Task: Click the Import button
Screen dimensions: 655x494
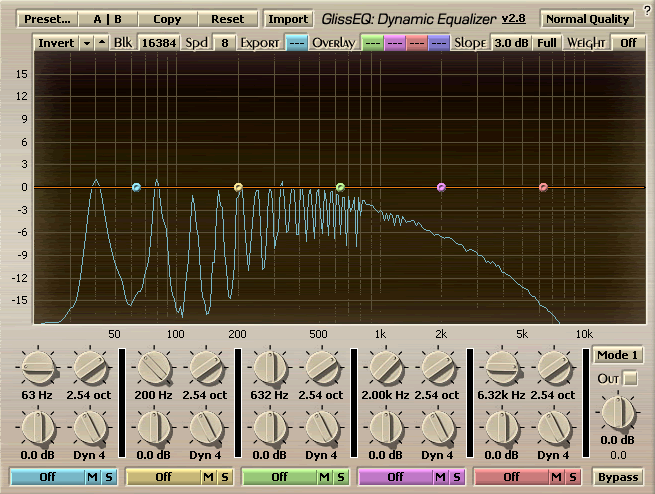Action: (x=288, y=19)
